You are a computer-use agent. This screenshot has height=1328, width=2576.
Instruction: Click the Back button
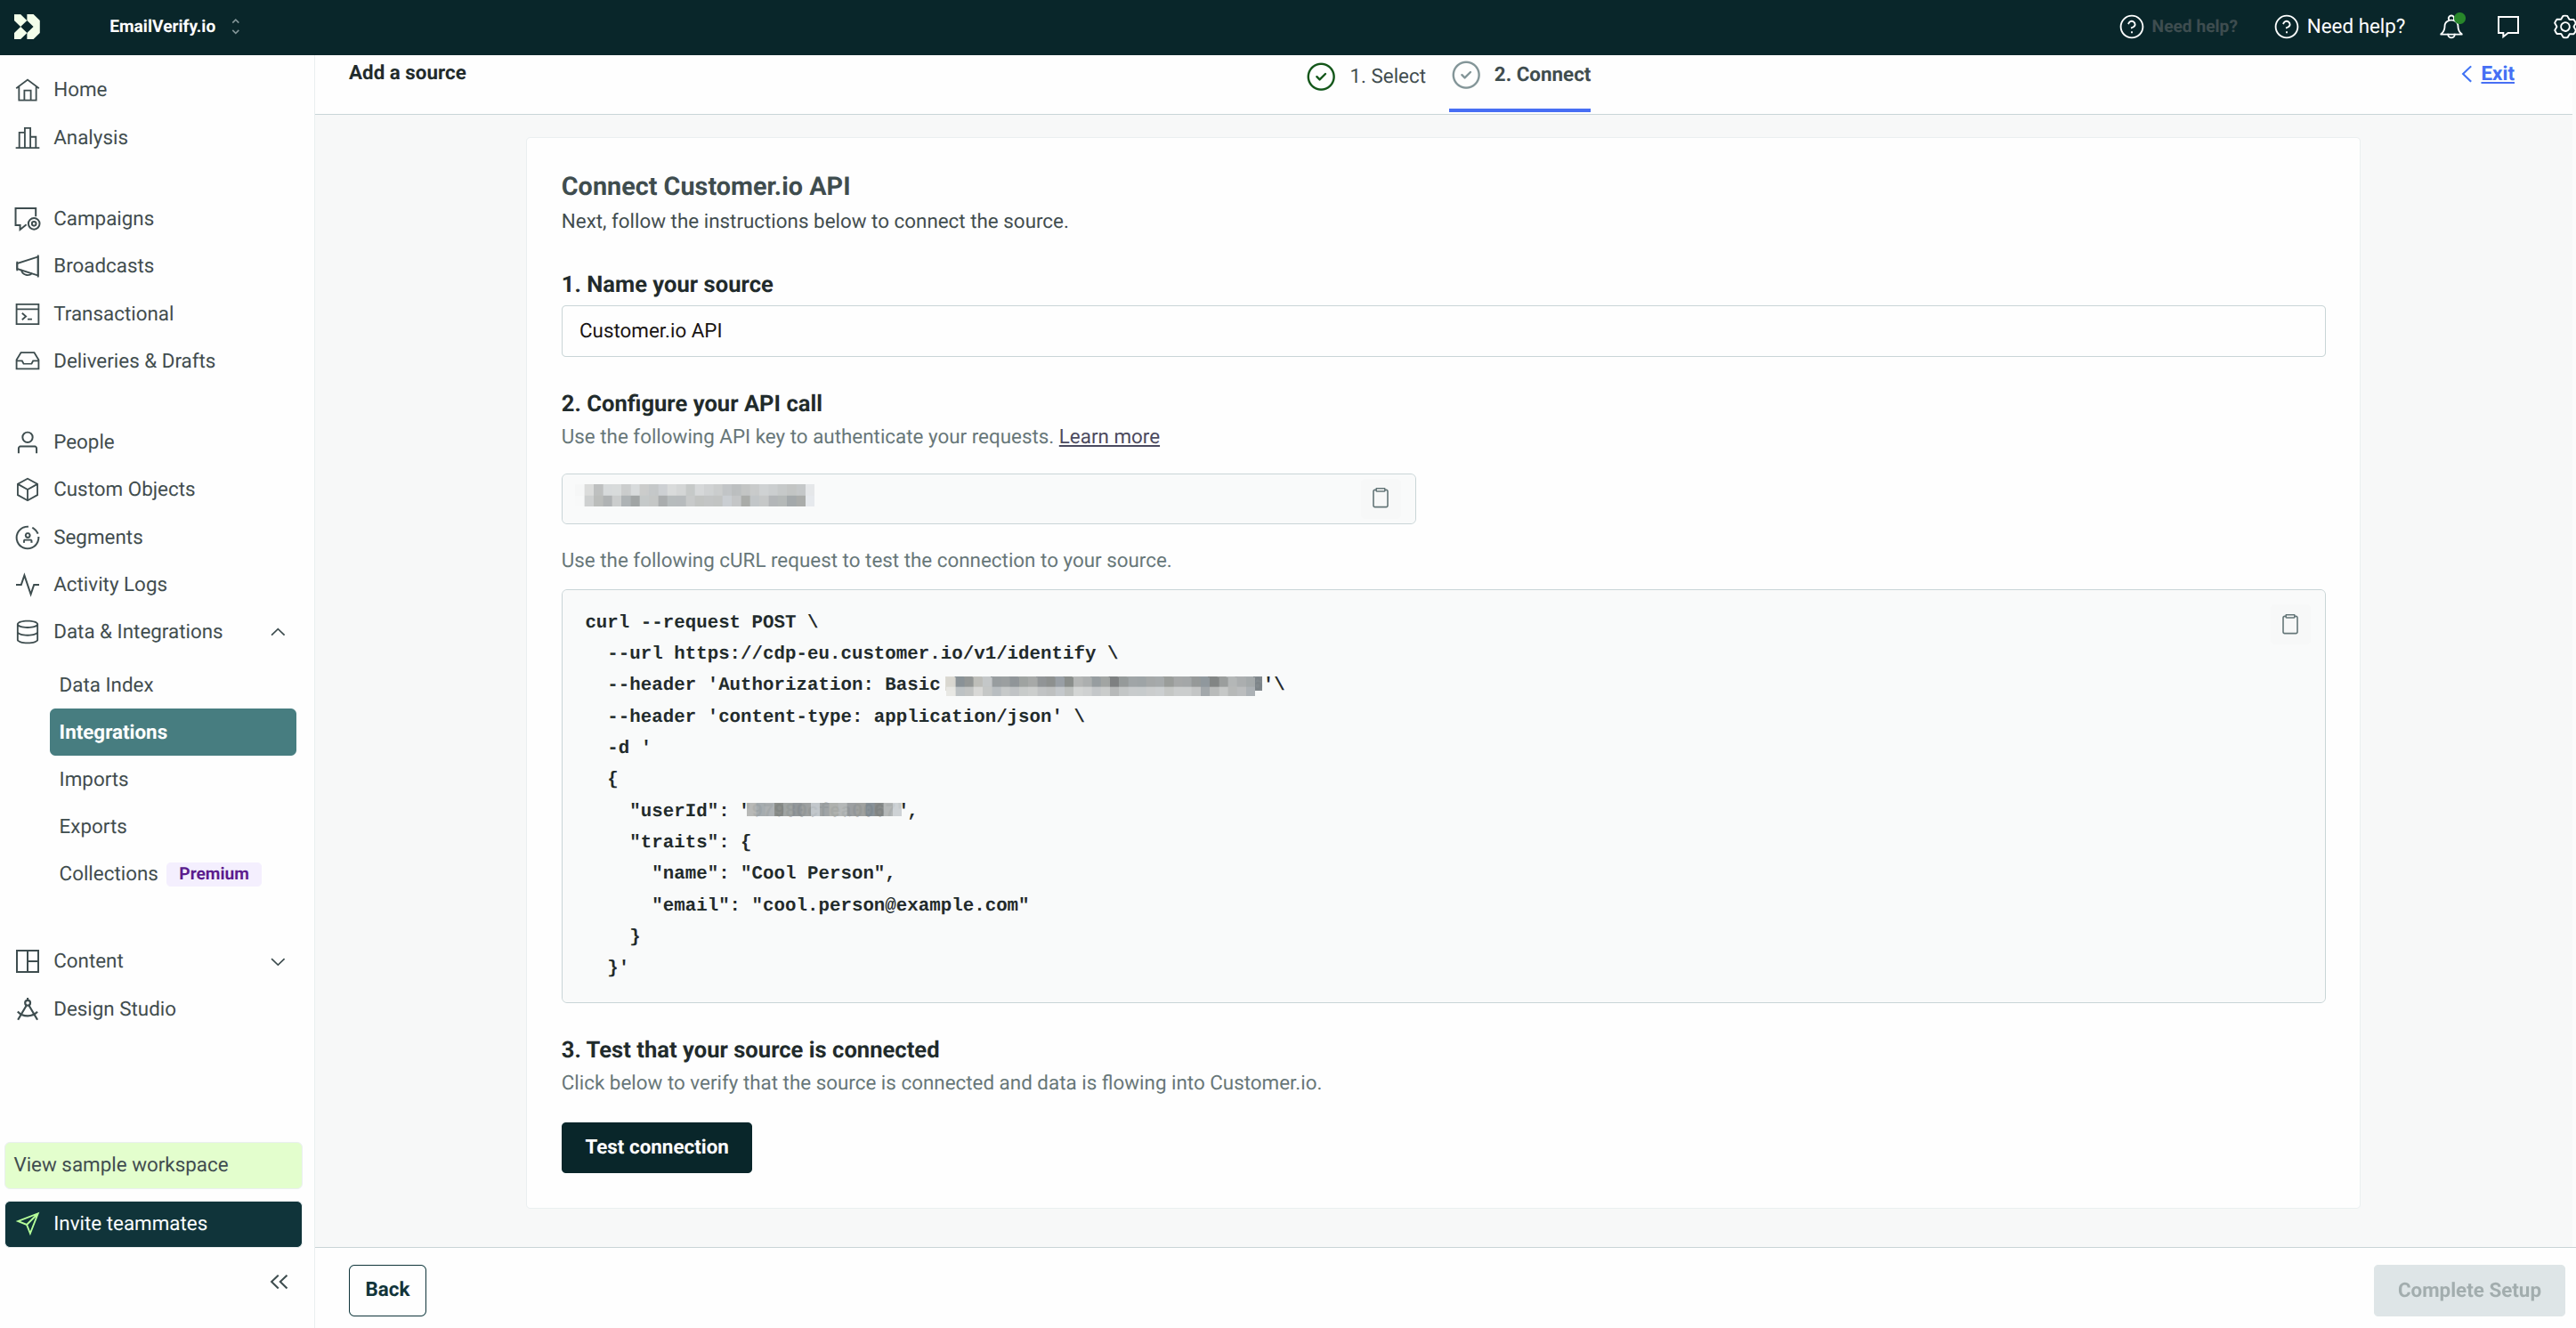tap(387, 1291)
